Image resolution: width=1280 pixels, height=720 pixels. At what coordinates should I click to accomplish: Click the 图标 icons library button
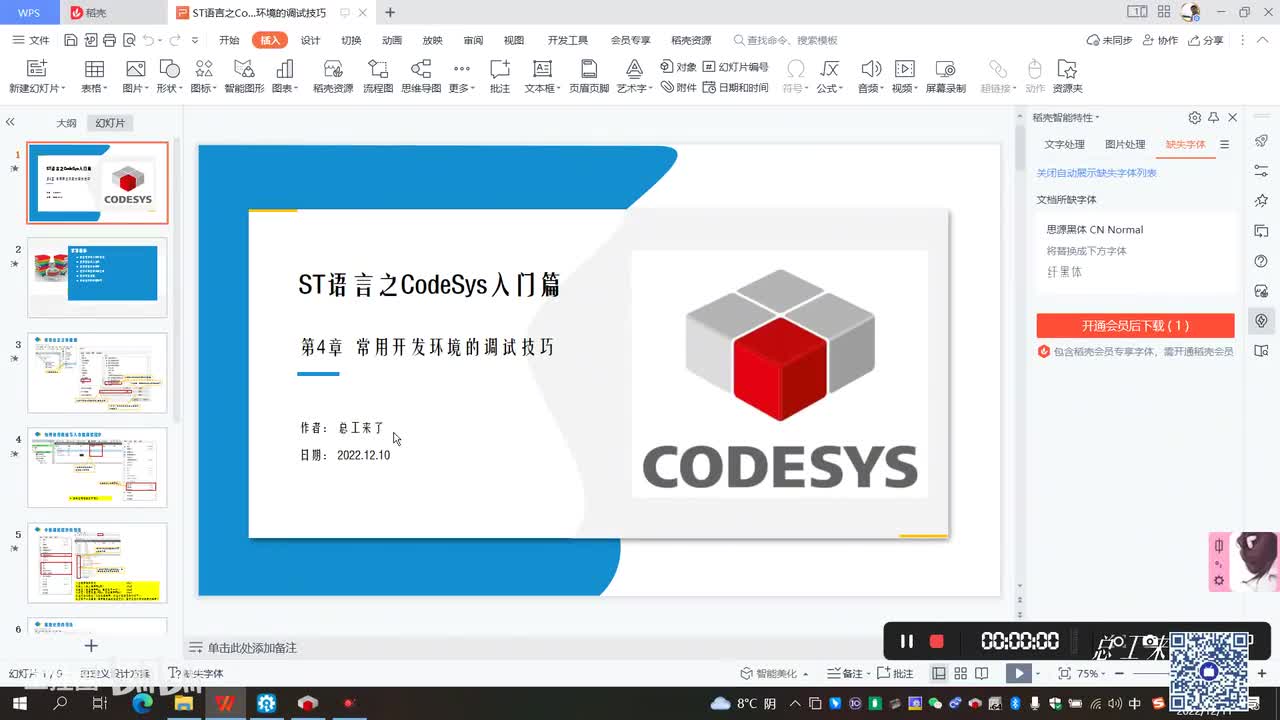coord(204,69)
